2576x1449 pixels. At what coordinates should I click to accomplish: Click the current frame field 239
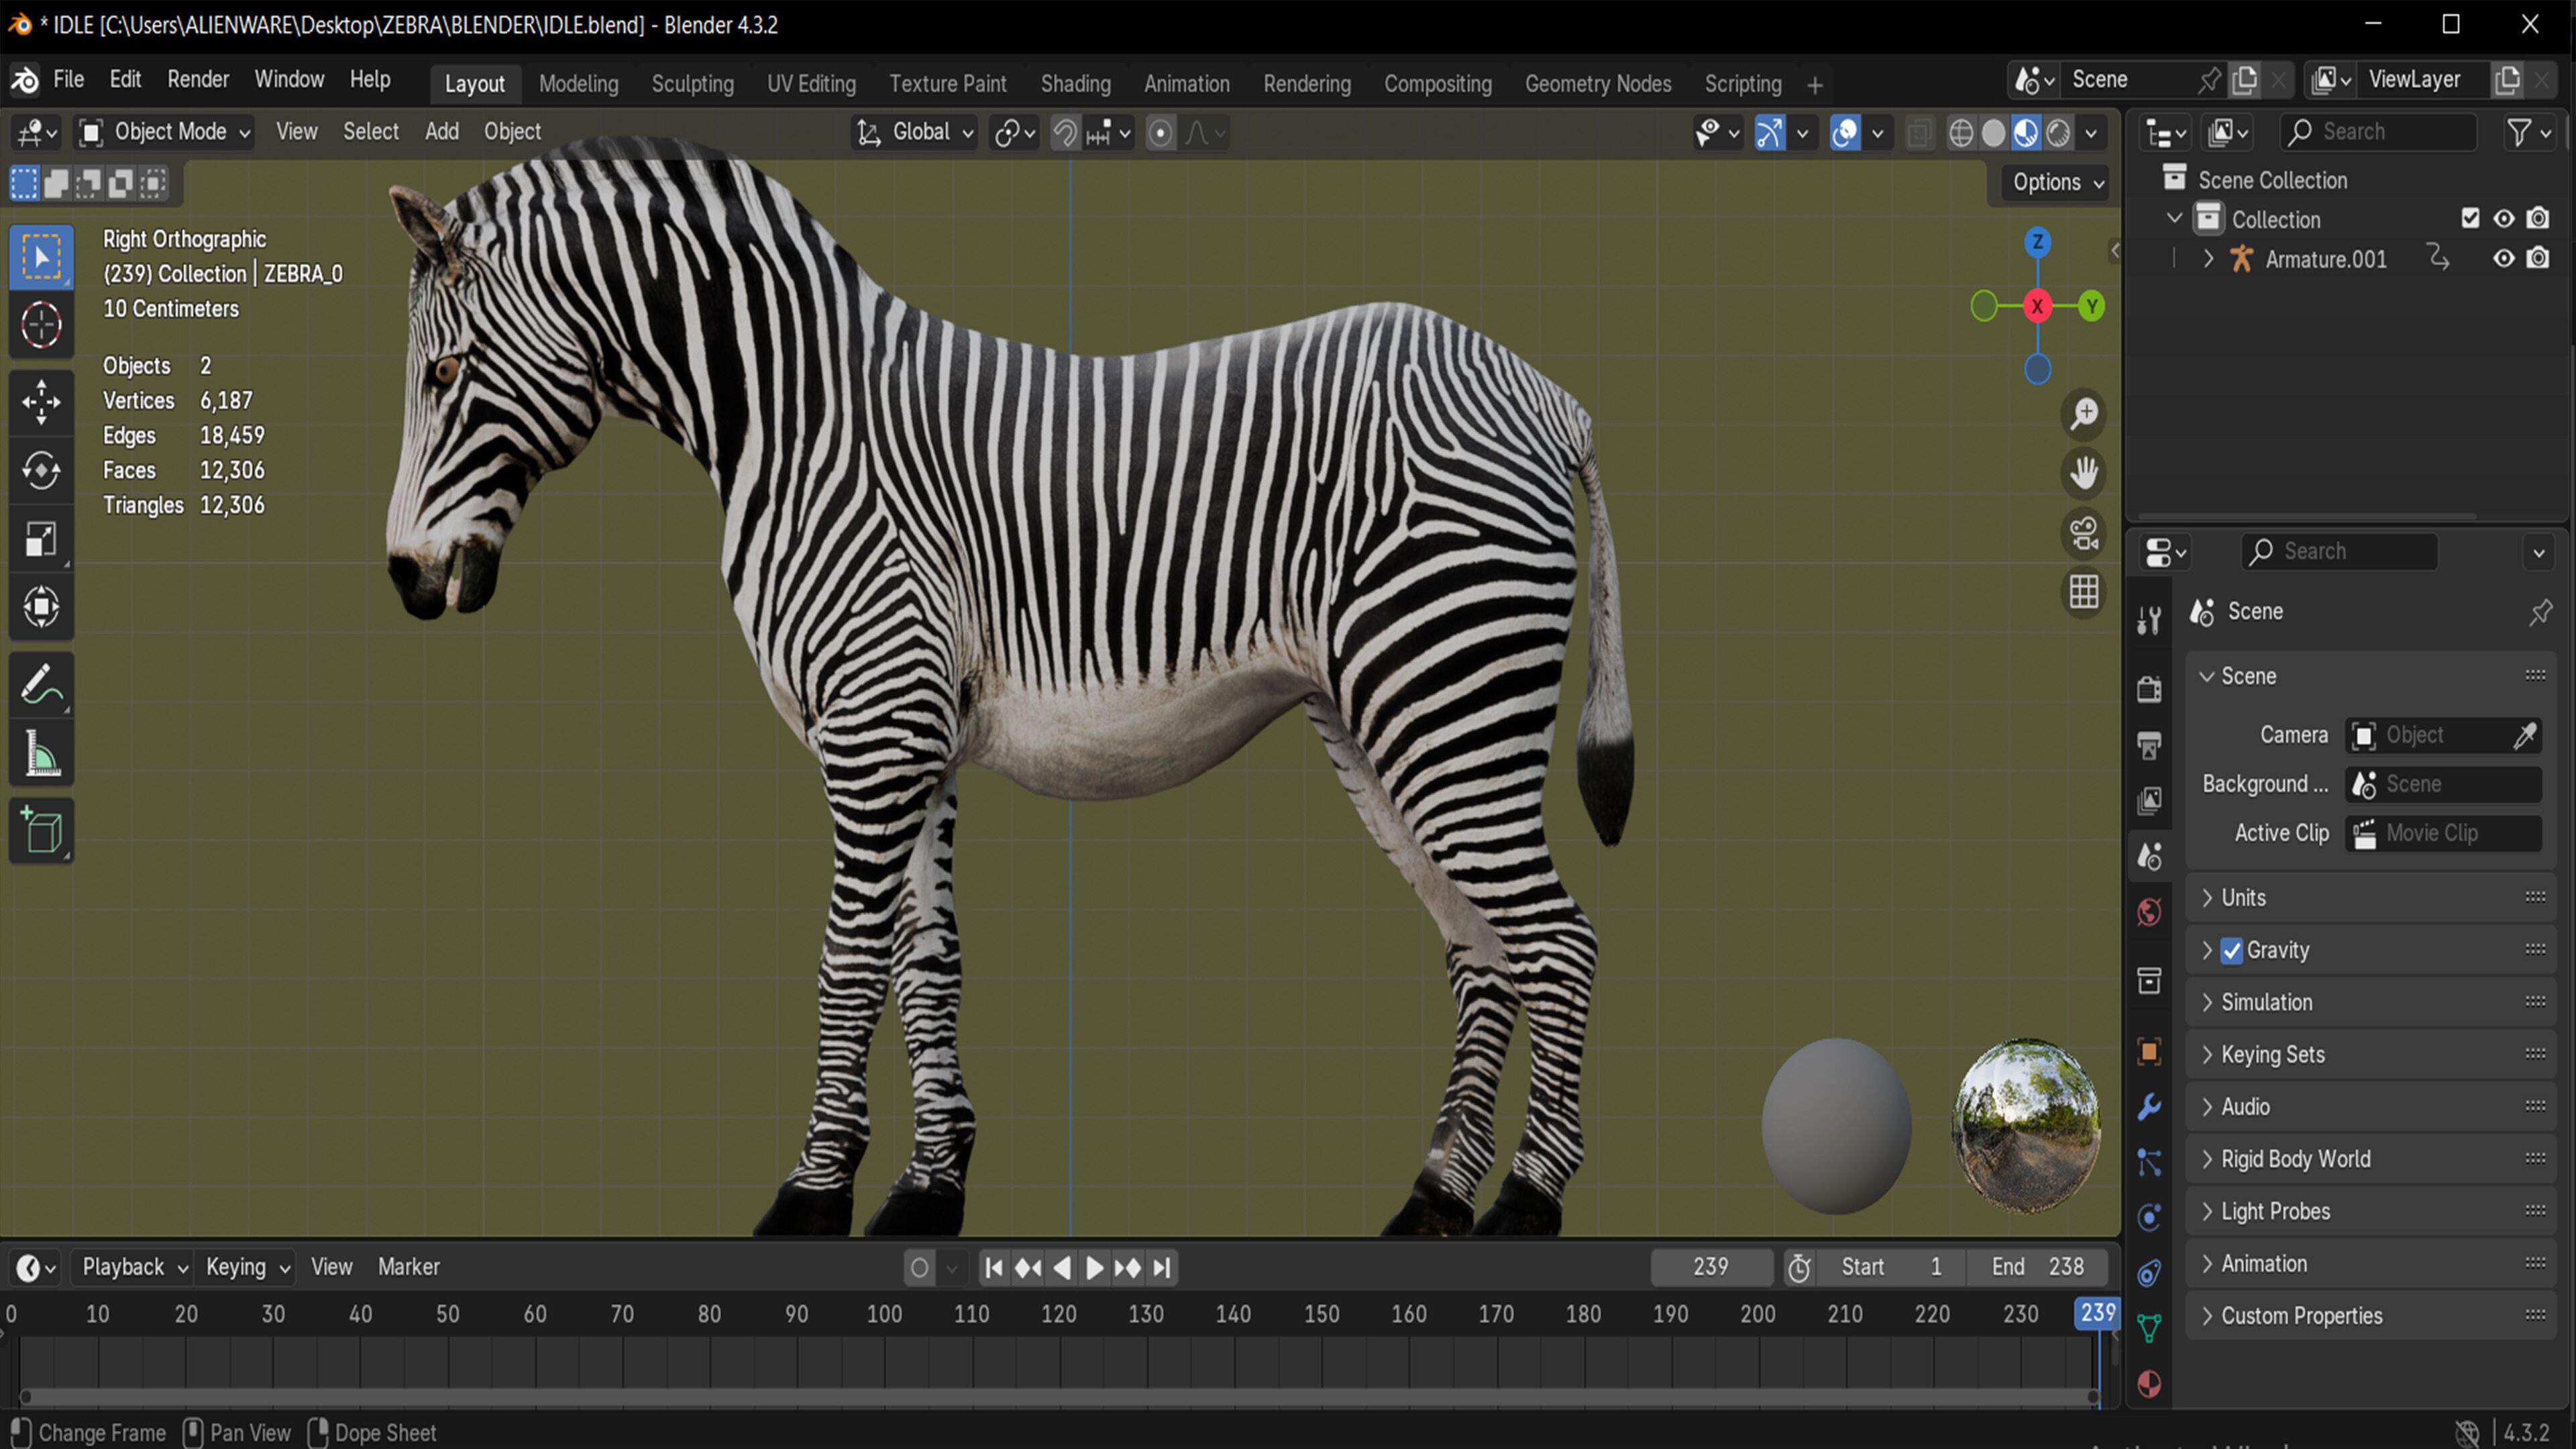[x=1711, y=1267]
